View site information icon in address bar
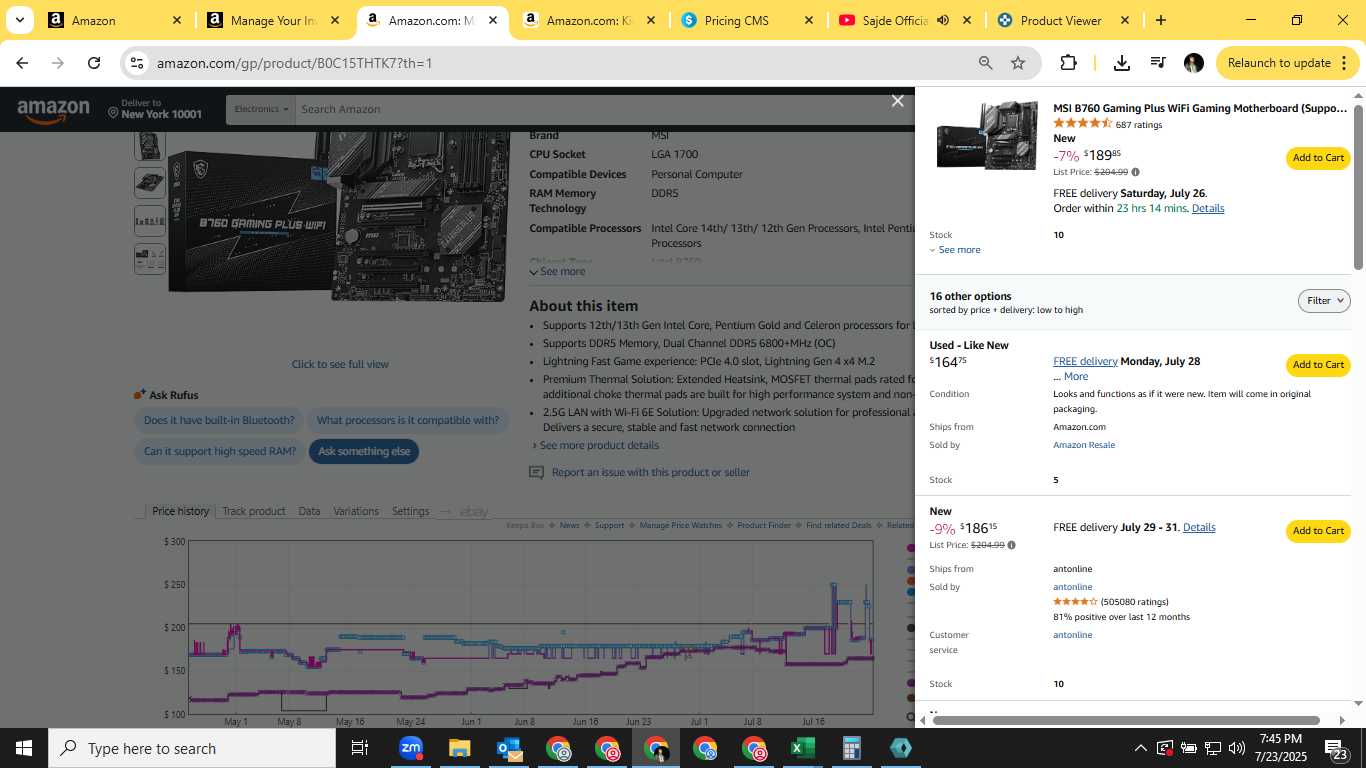Screen dimensions: 1366x768 coord(137,63)
